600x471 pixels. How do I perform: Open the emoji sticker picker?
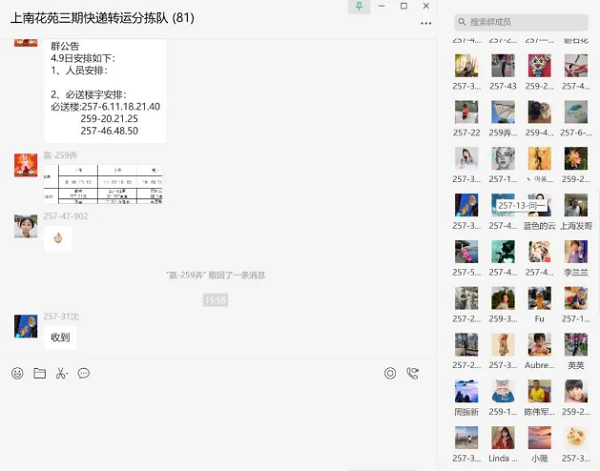(17, 373)
